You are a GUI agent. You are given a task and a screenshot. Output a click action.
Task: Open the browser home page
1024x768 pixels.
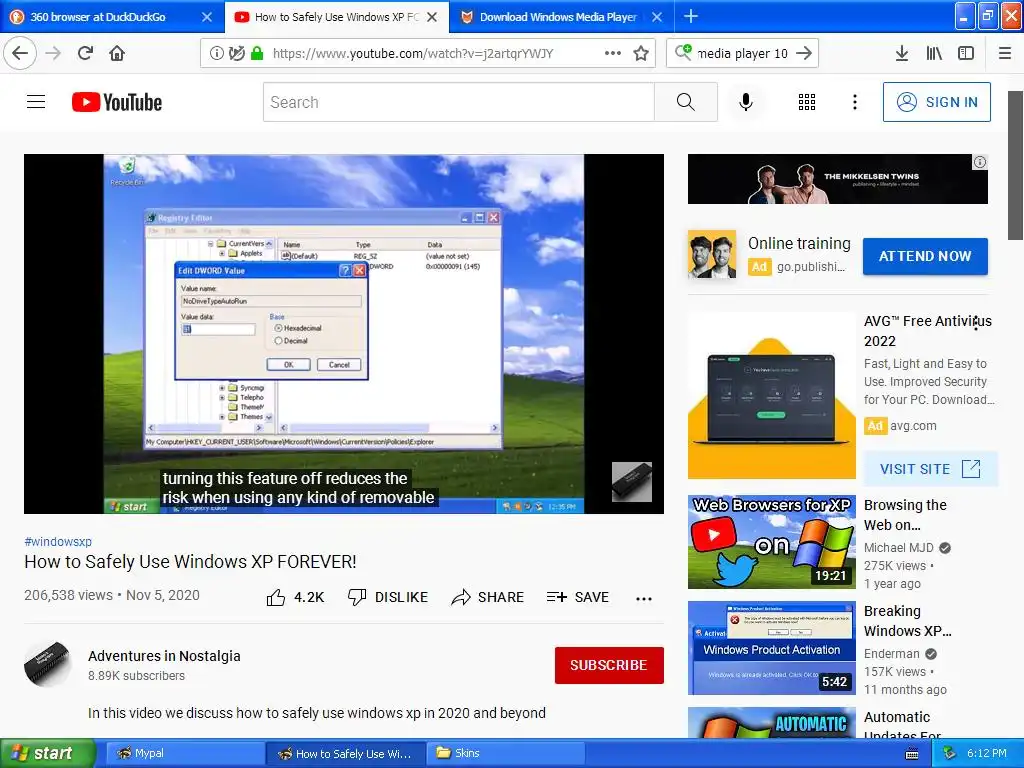pyautogui.click(x=117, y=53)
